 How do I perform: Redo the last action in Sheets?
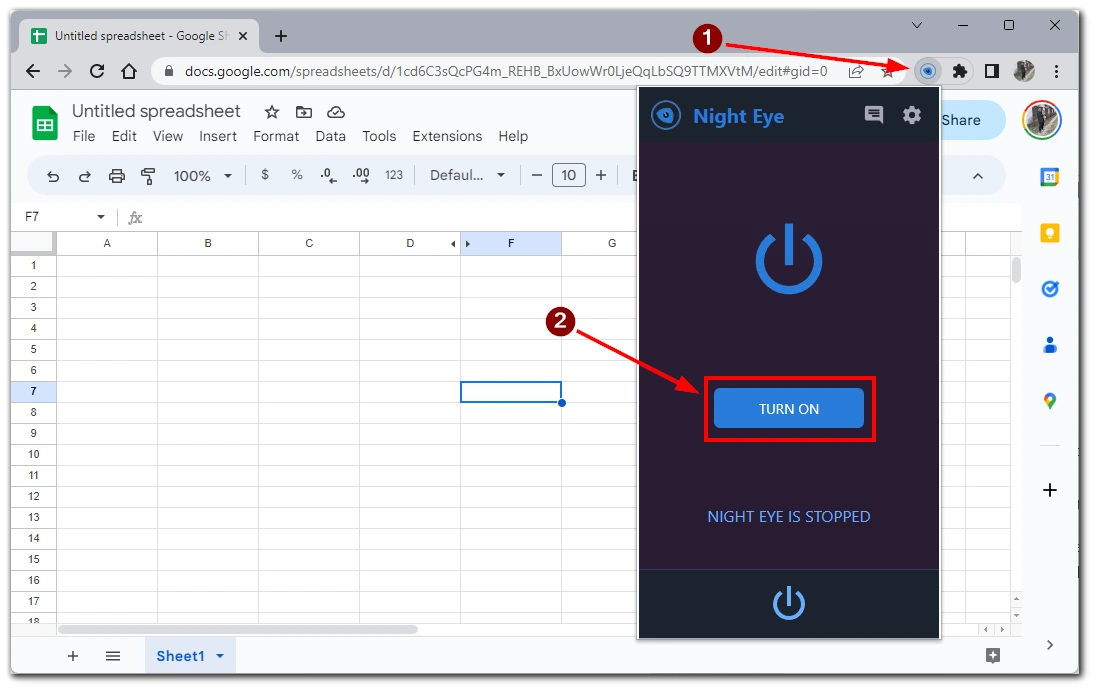tap(85, 176)
